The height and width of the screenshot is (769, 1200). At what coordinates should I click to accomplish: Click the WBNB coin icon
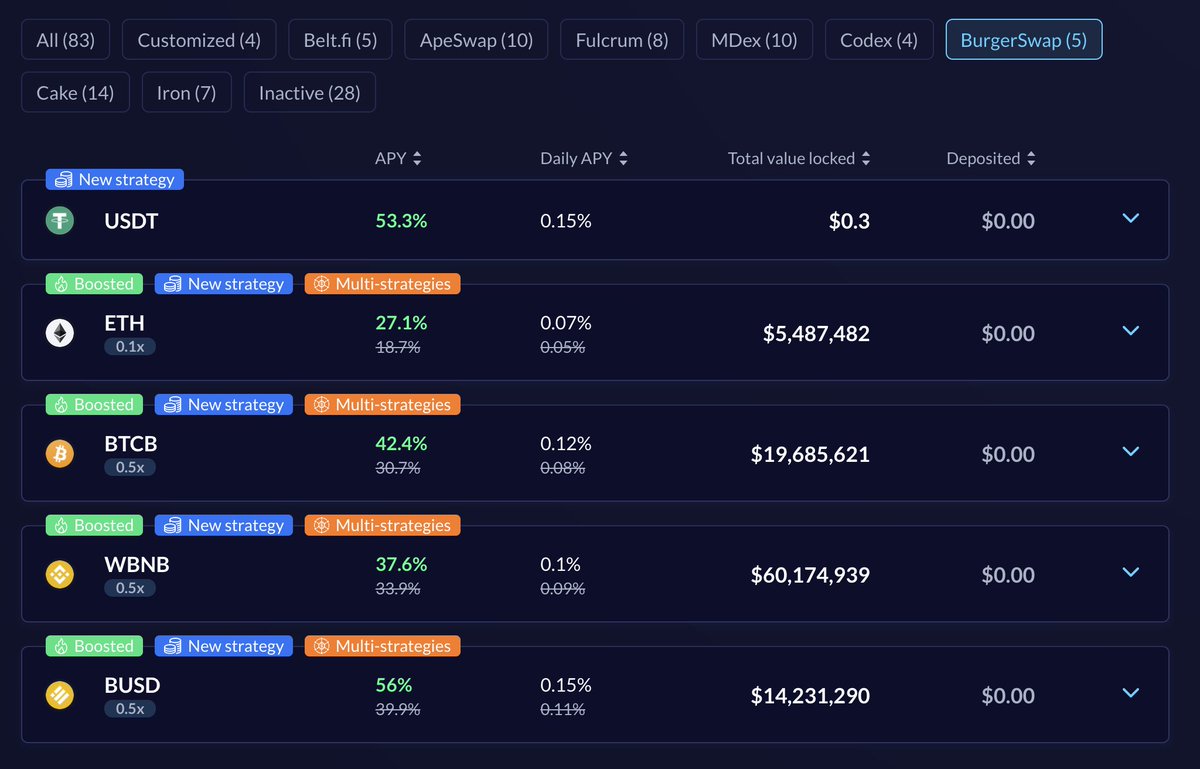60,574
